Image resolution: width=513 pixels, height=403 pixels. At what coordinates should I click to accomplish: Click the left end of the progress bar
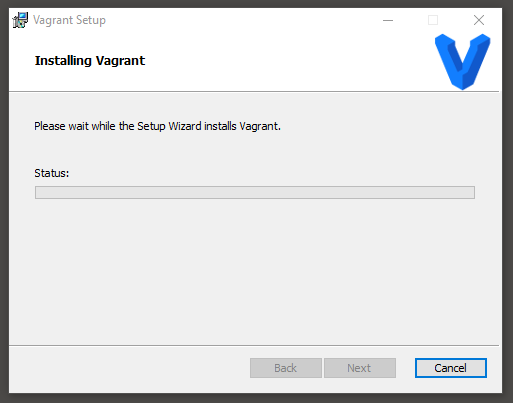click(37, 192)
